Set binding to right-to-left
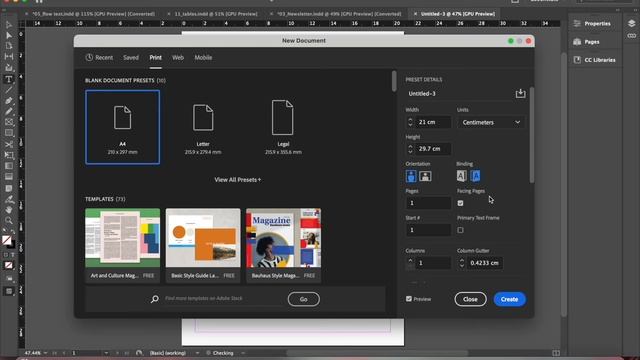This screenshot has height=360, width=640. pyautogui.click(x=475, y=176)
